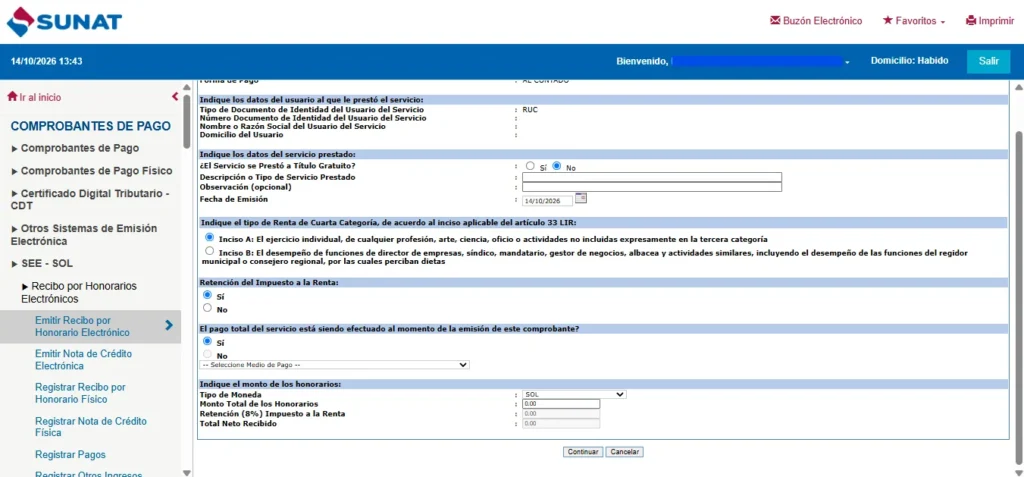Click the Imprimir printer icon
Image resolution: width=1024 pixels, height=477 pixels.
point(970,21)
